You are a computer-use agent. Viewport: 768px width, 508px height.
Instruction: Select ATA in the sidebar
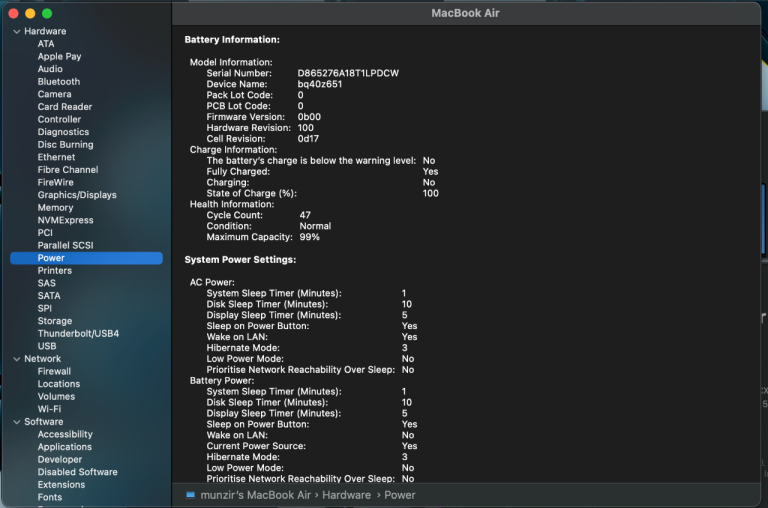(x=46, y=44)
